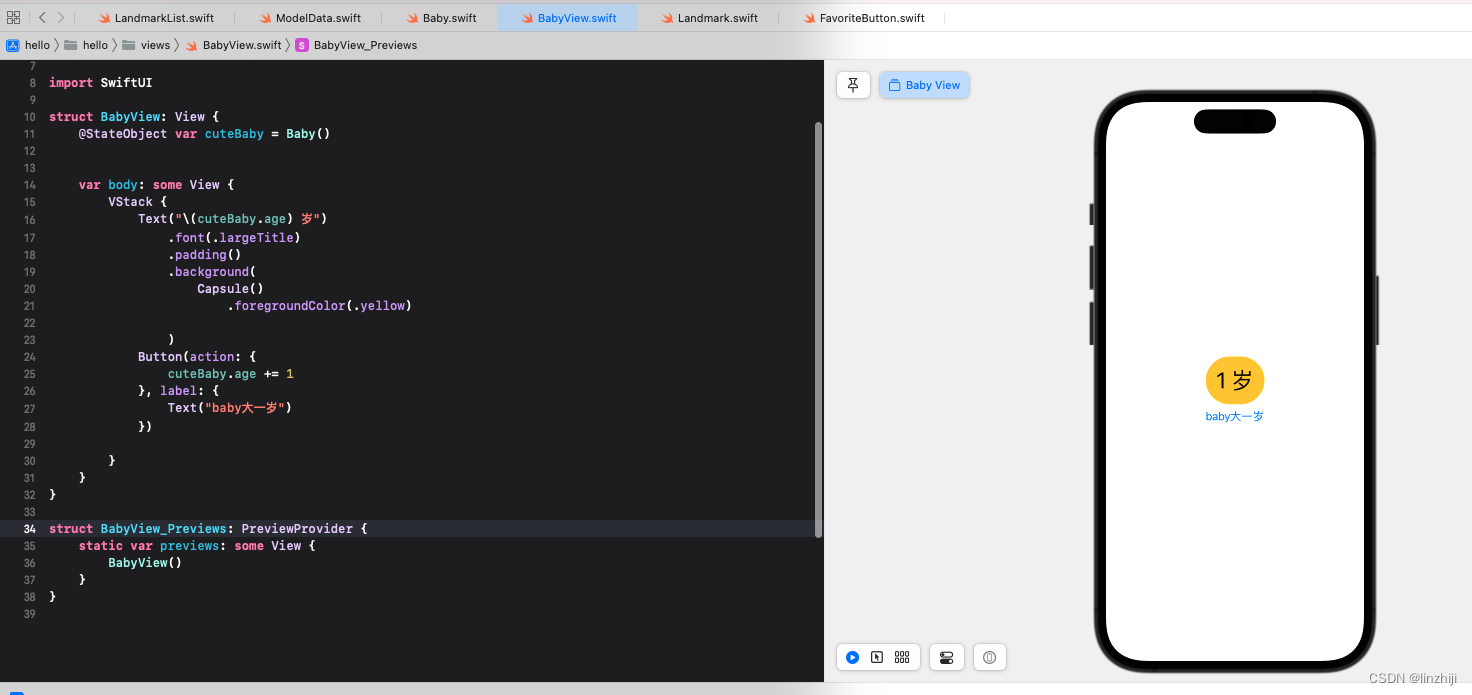This screenshot has width=1472, height=695.
Task: Click the editor options grid icon top-left
Action: pyautogui.click(x=13, y=17)
